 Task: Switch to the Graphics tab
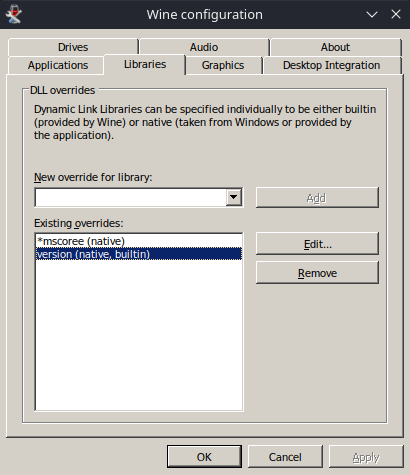pyautogui.click(x=223, y=65)
